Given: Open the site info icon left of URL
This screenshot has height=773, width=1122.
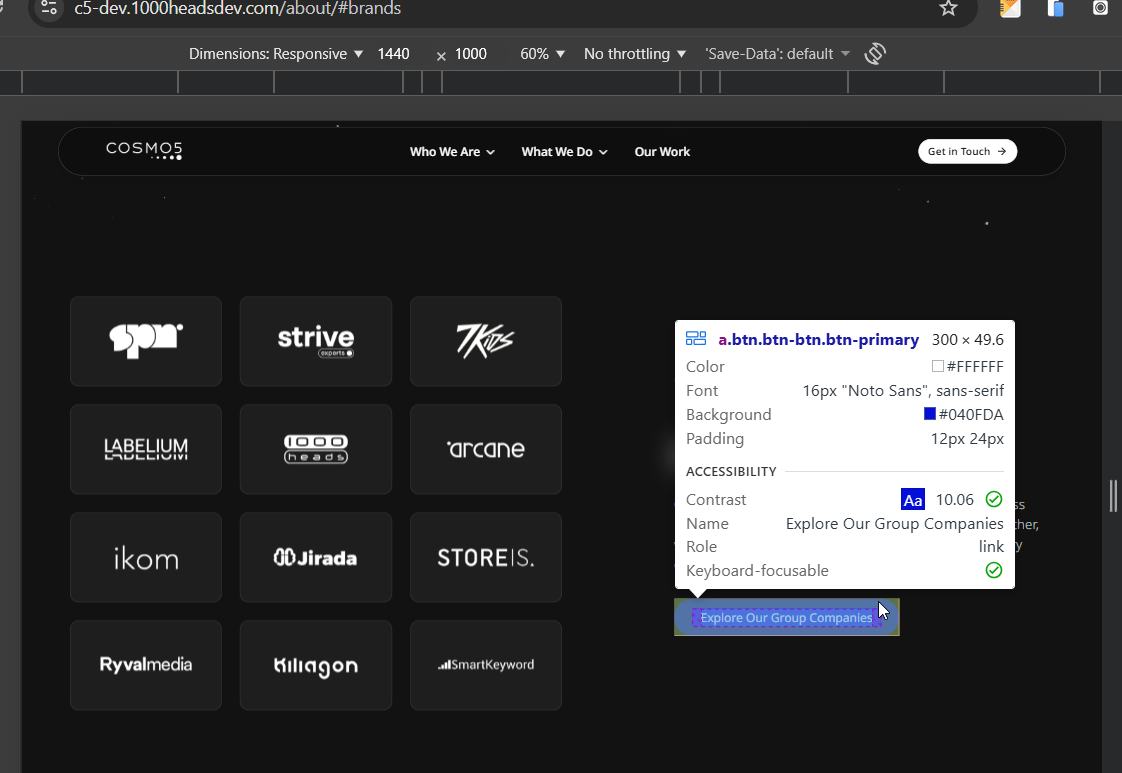Looking at the screenshot, I should (49, 8).
